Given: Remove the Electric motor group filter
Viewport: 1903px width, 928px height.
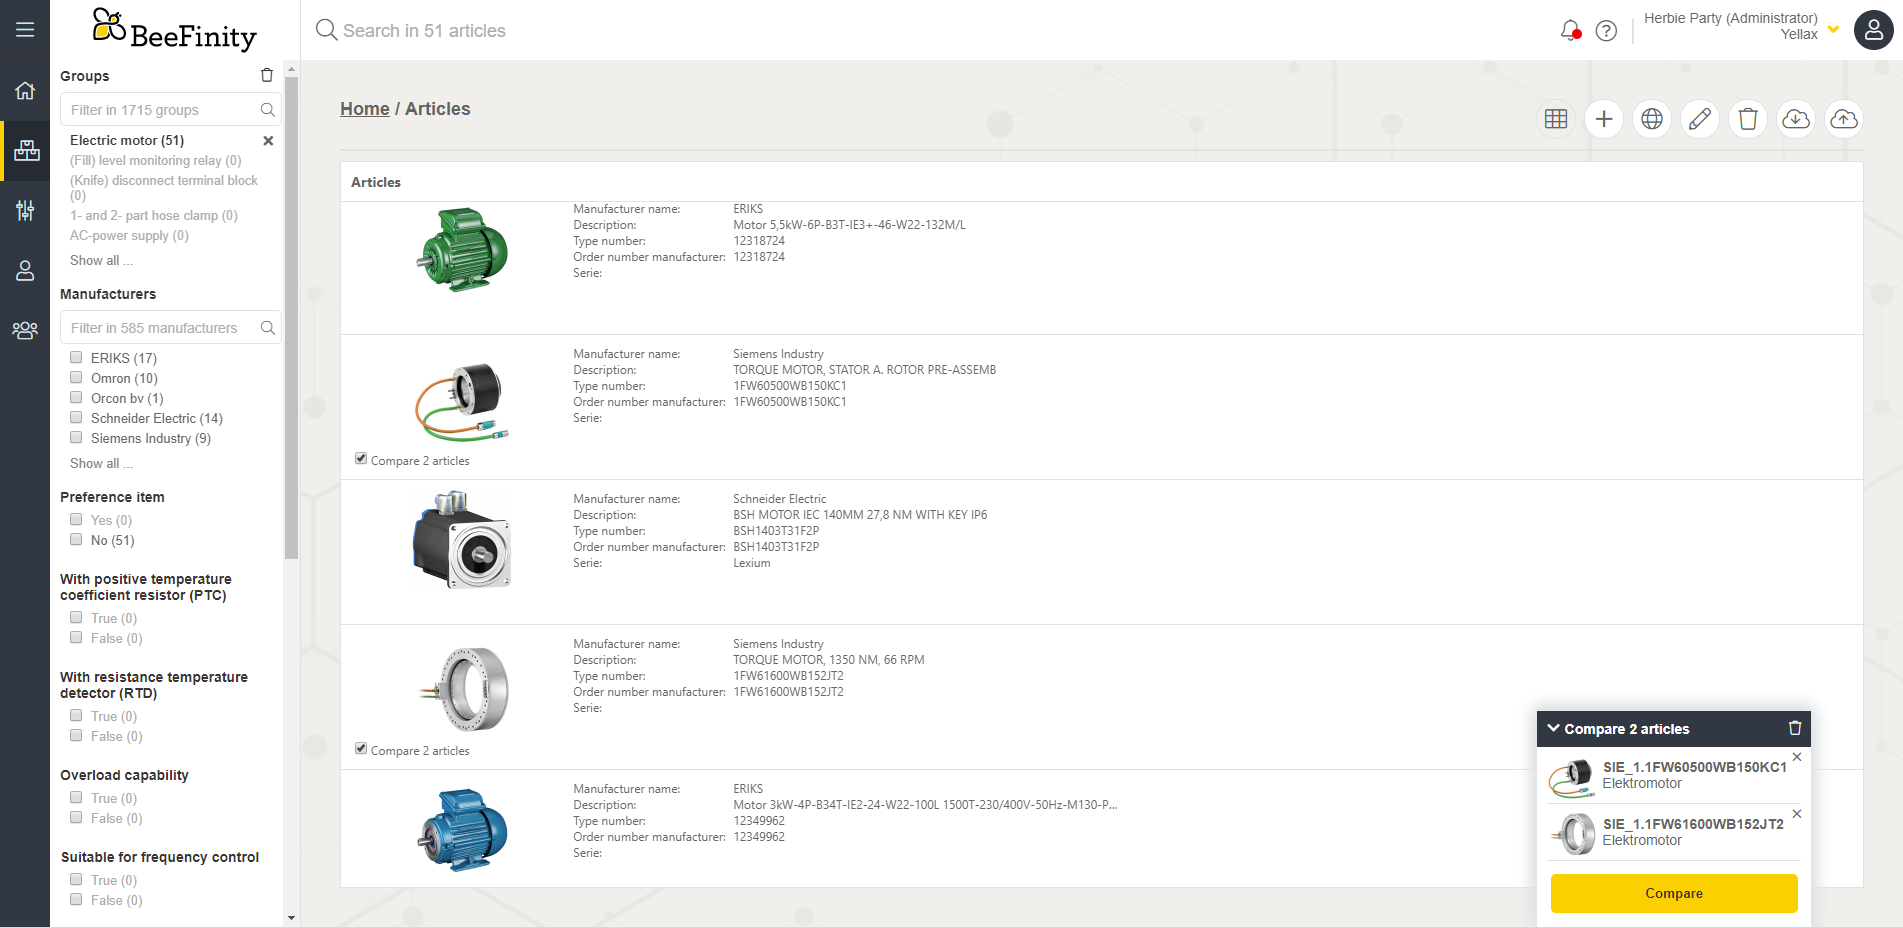Looking at the screenshot, I should (268, 141).
